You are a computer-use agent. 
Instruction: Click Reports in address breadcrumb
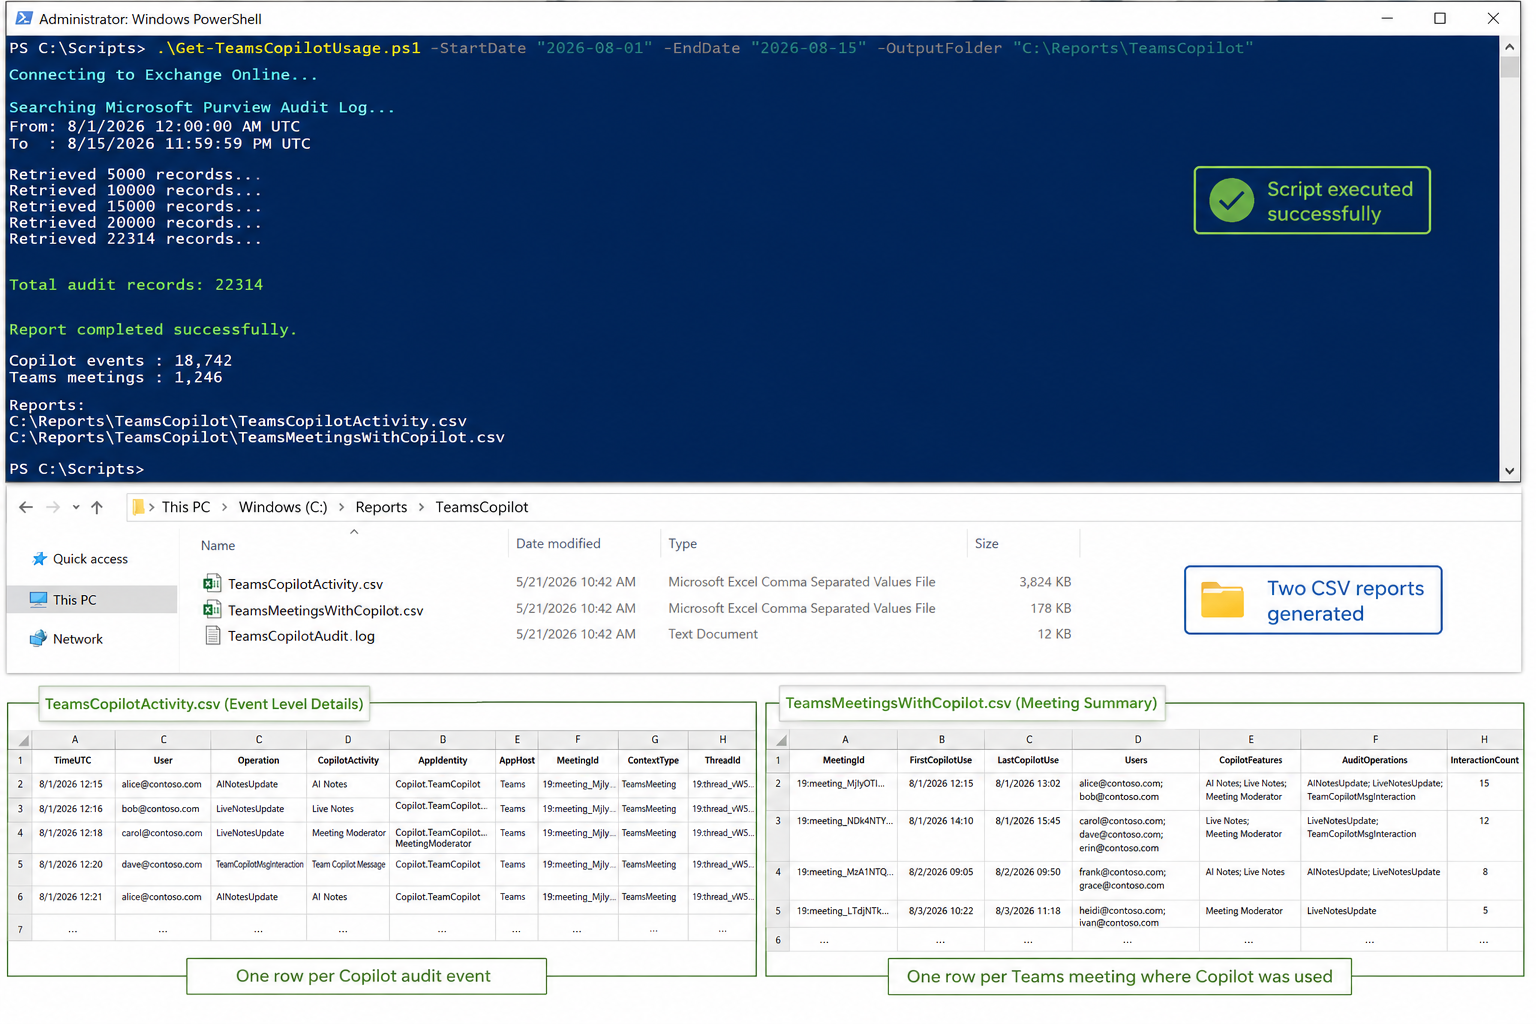tap(381, 507)
